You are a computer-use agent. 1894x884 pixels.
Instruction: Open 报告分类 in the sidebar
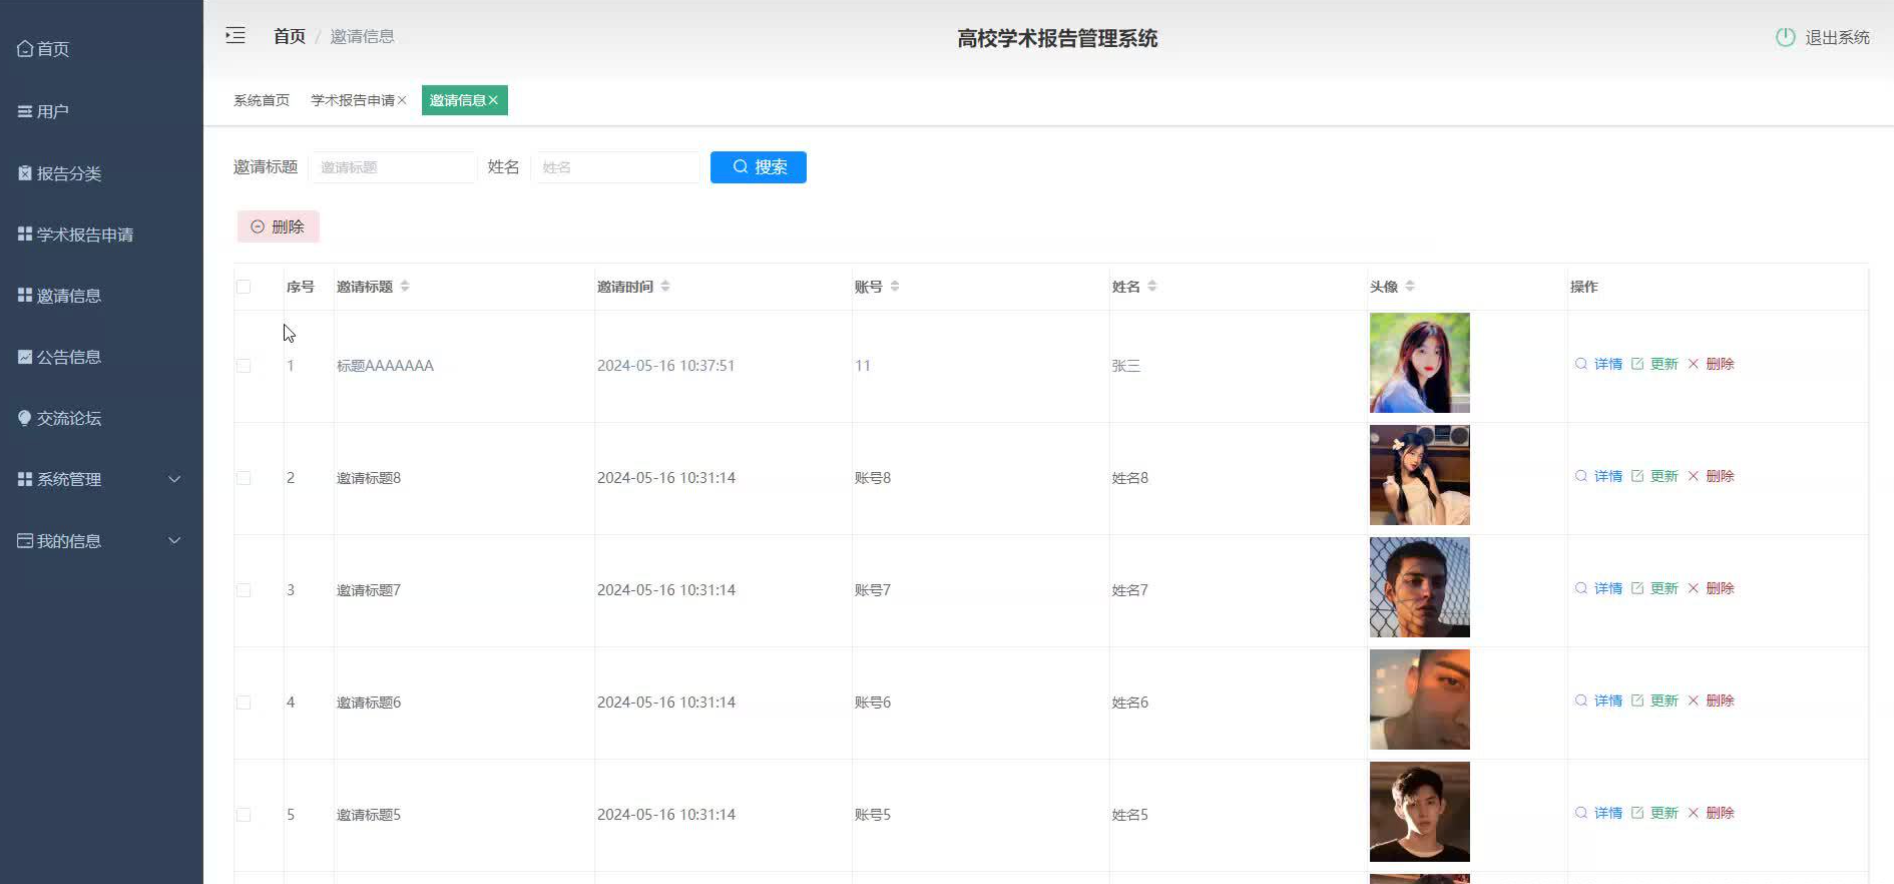click(x=59, y=173)
